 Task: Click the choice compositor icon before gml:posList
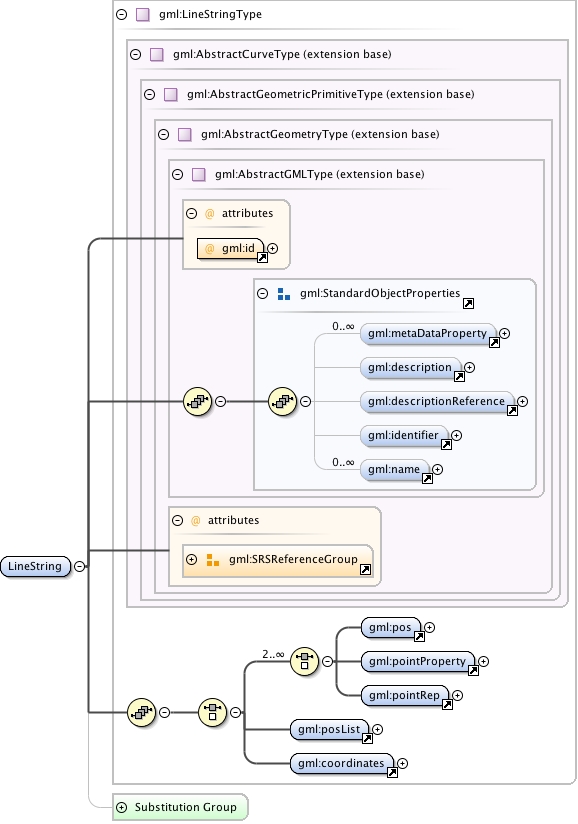[x=212, y=712]
